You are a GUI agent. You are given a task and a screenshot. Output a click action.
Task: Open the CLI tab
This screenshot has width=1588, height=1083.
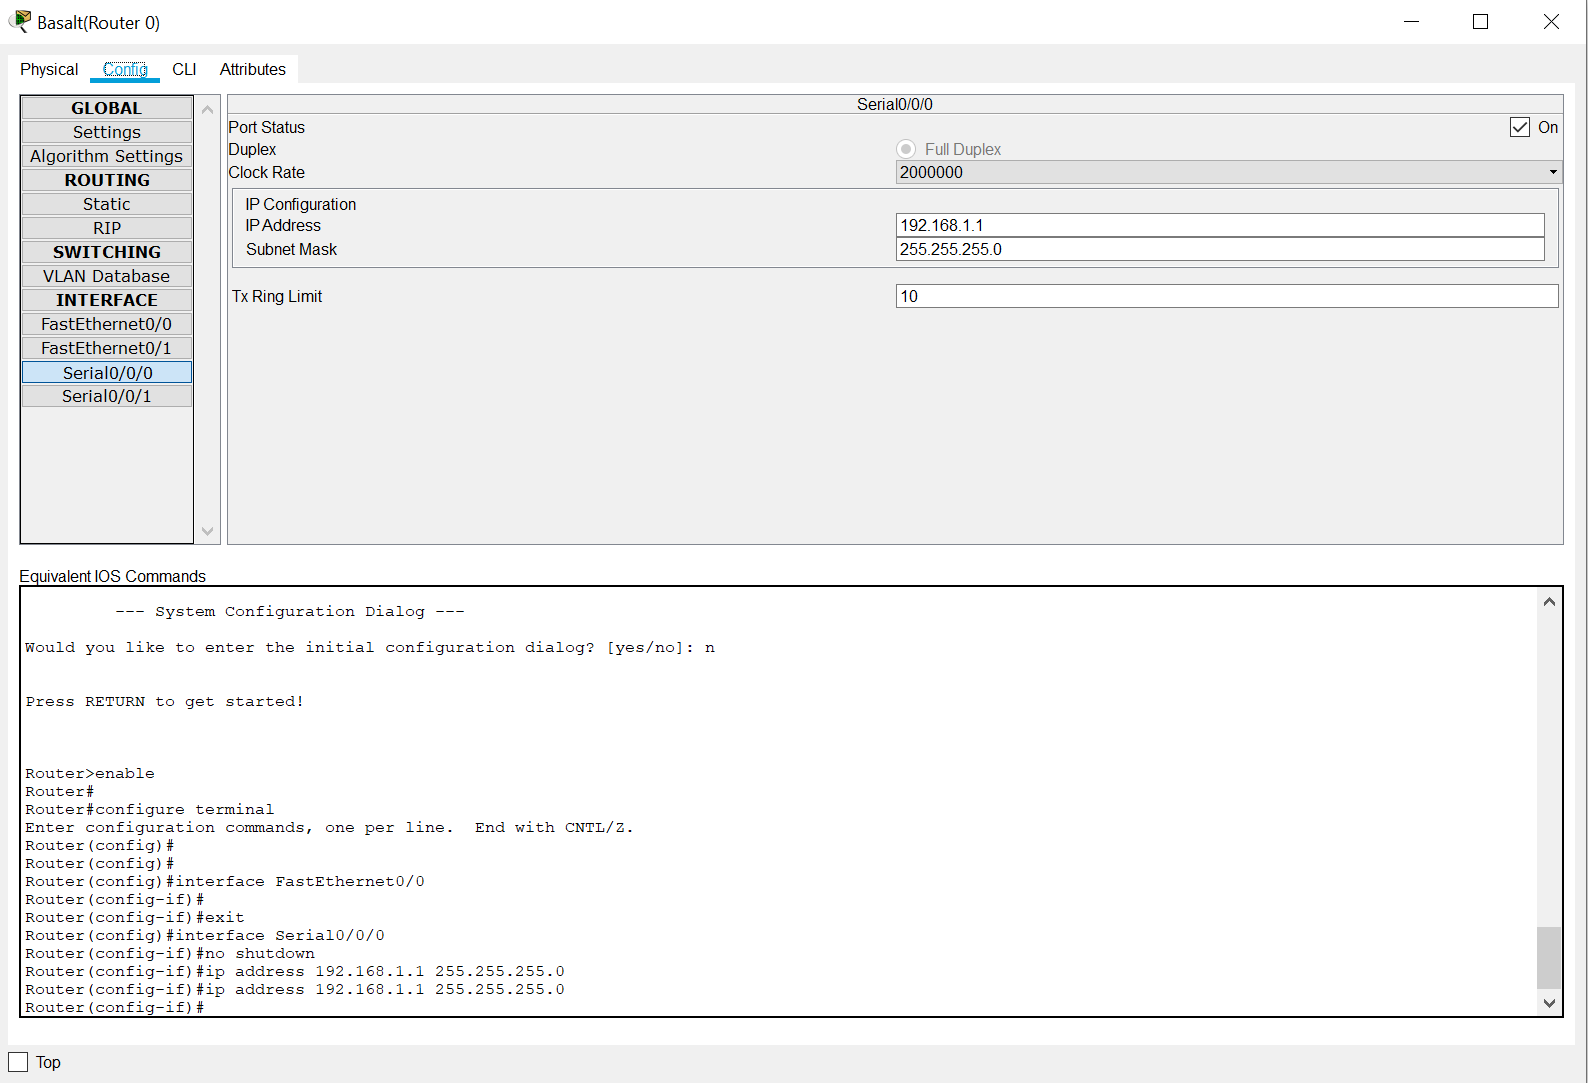pyautogui.click(x=184, y=69)
